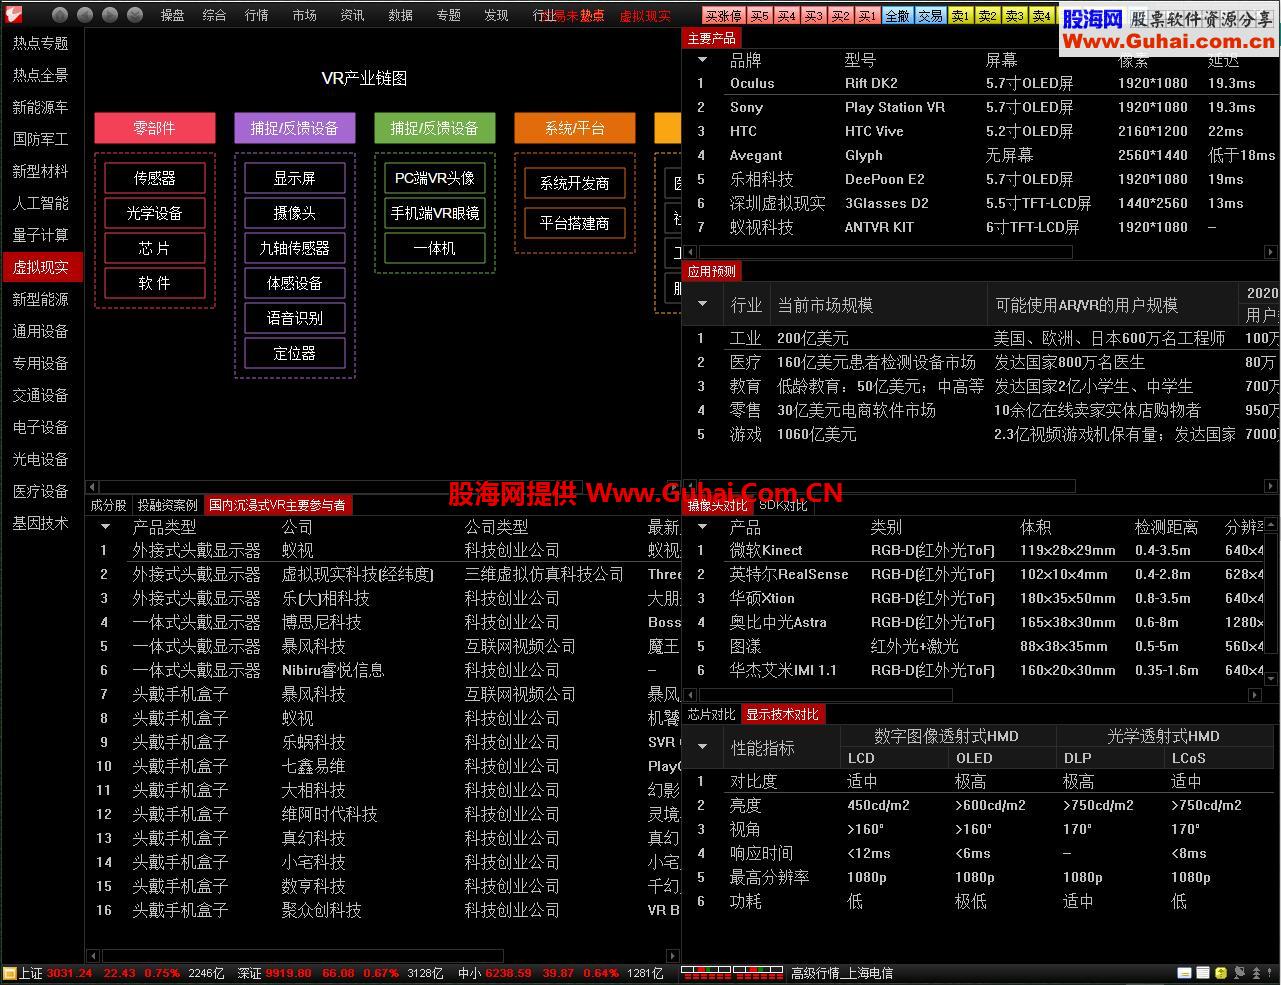The image size is (1281, 985).
Task: Click the 系统开发商 box in diagram
Action: point(575,183)
